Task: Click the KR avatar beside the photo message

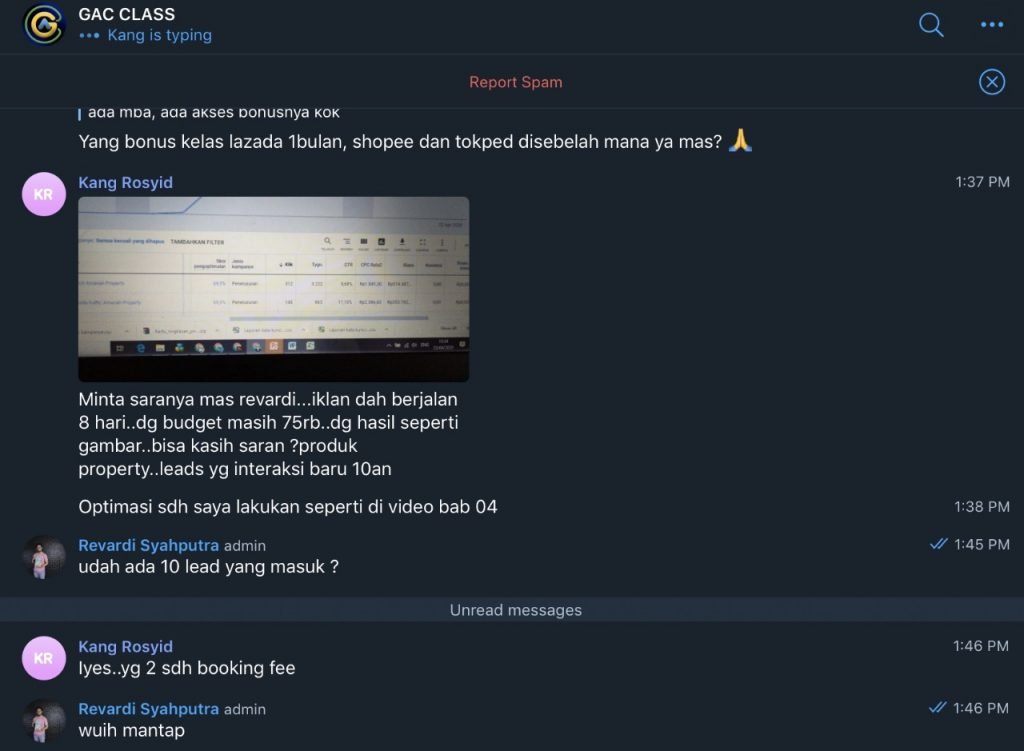Action: coord(44,194)
